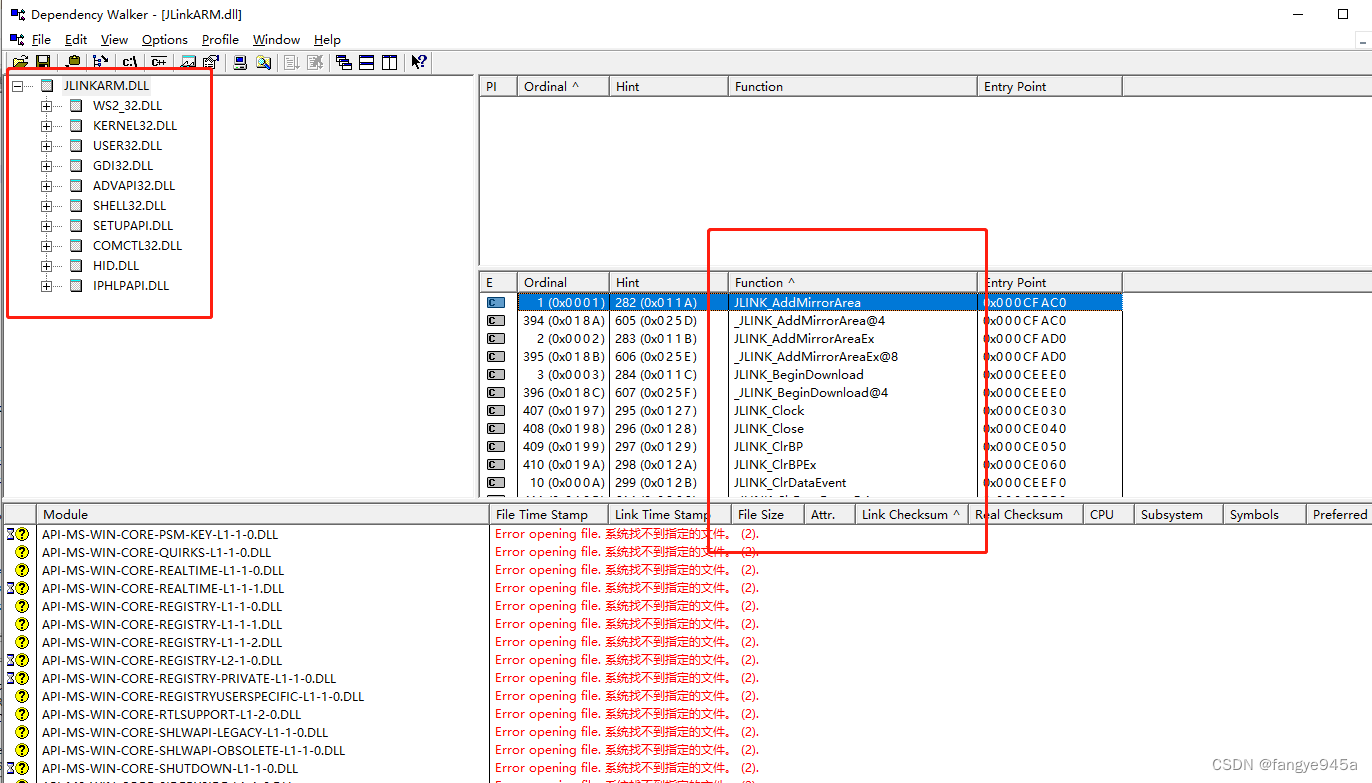Select the API-MS-WIN-CORE-REGISTRYUSERSPECIFIC-L1-1-0.DLL module row
1372x783 pixels.
(686, 696)
